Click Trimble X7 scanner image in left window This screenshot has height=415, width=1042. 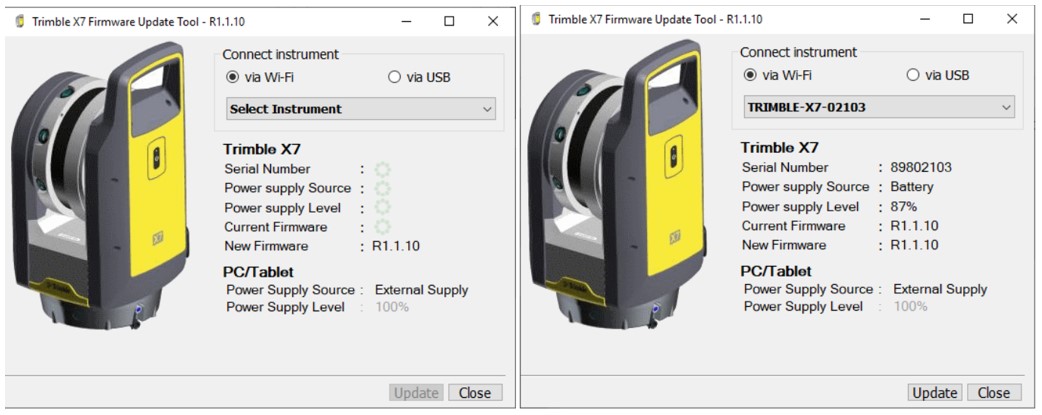coord(101,188)
